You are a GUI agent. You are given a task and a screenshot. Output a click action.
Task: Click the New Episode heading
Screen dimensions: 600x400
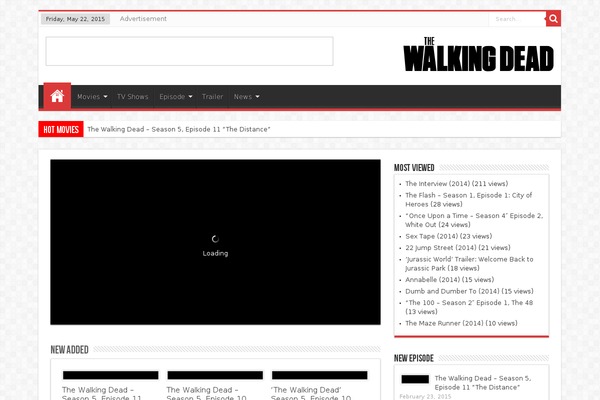414,358
